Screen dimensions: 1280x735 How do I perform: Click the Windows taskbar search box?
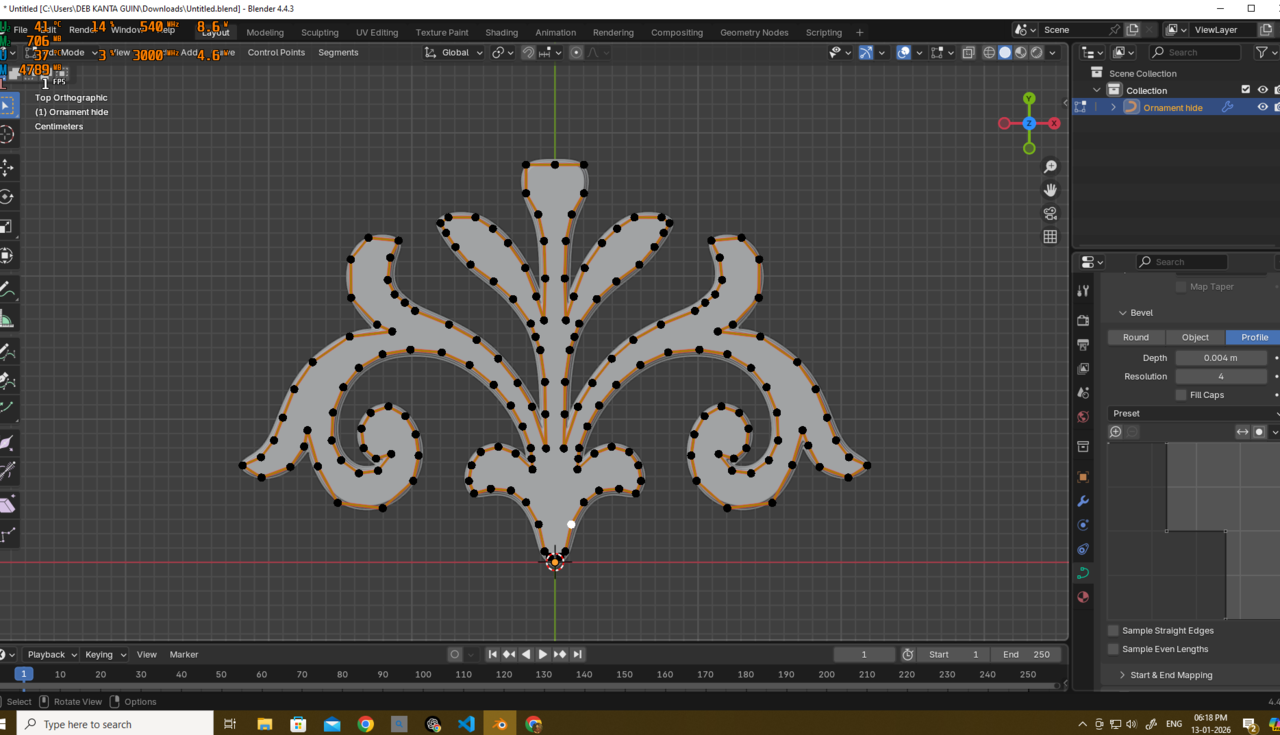pos(115,724)
